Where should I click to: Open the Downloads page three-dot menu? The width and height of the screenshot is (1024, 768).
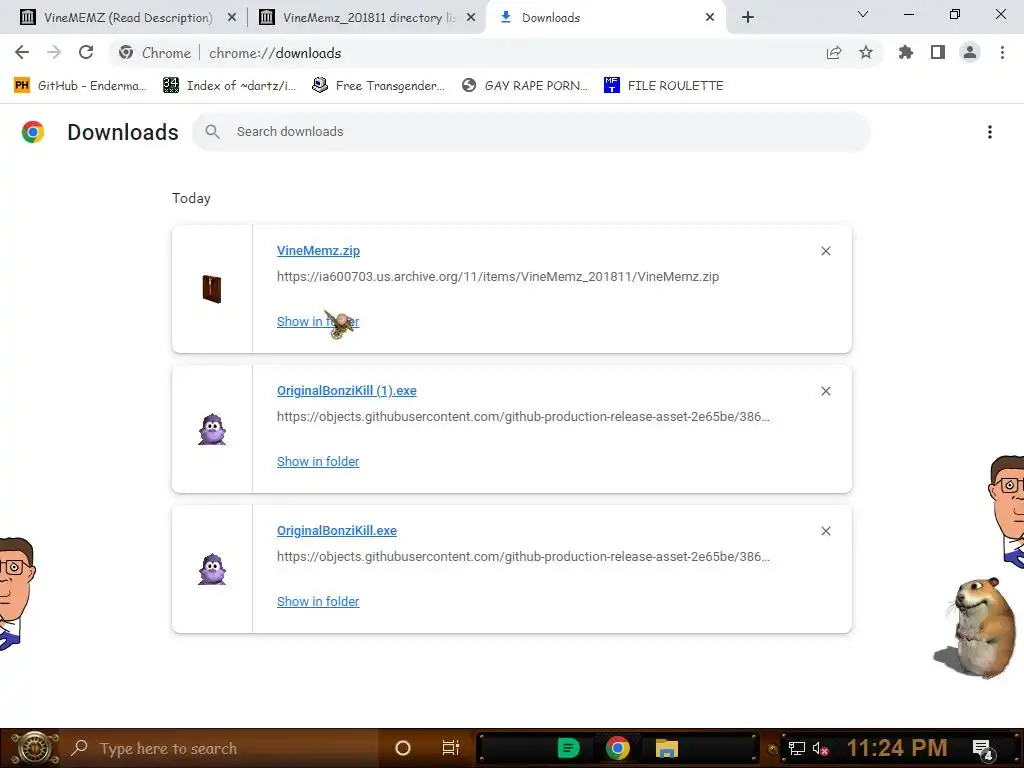[990, 132]
